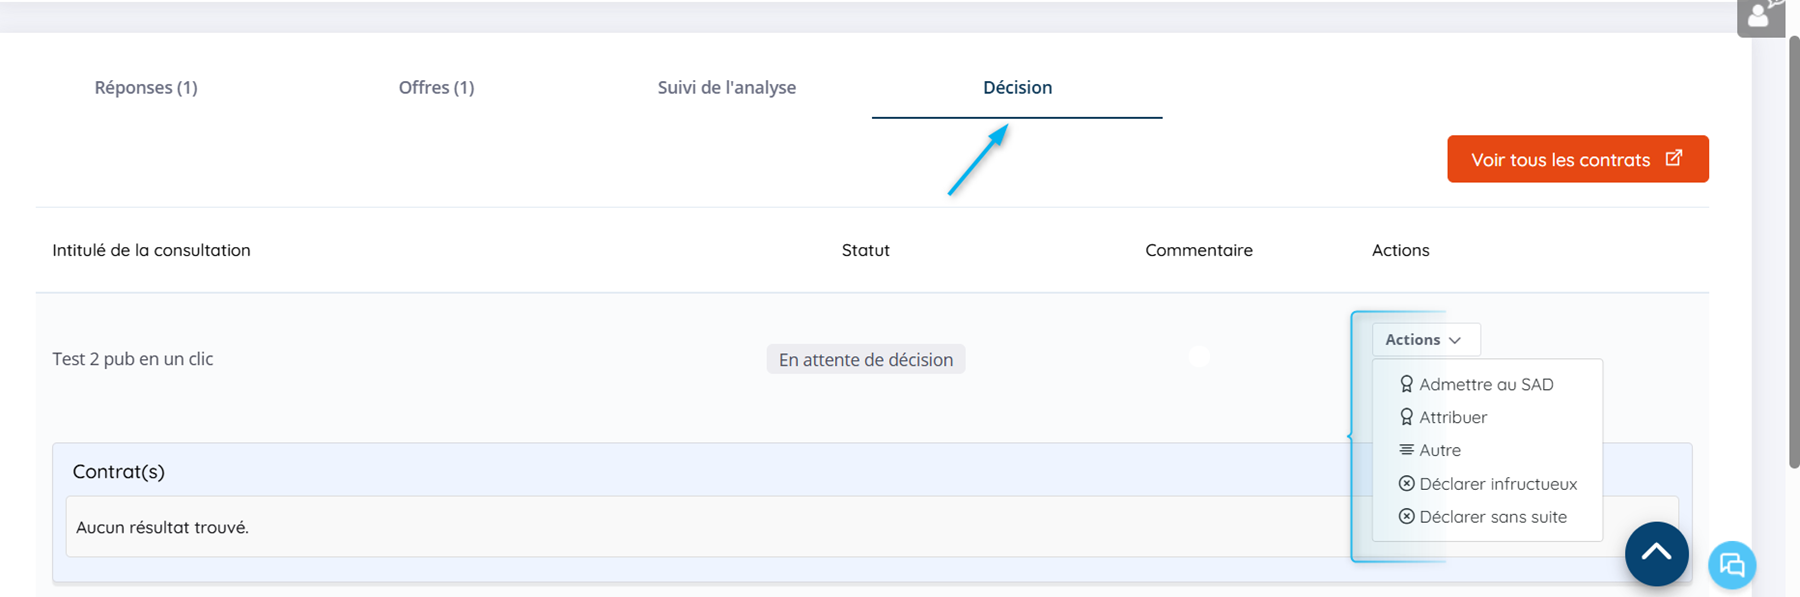Click the Voir tous les contrats button
Screen dimensions: 1800x597
(x=1577, y=159)
